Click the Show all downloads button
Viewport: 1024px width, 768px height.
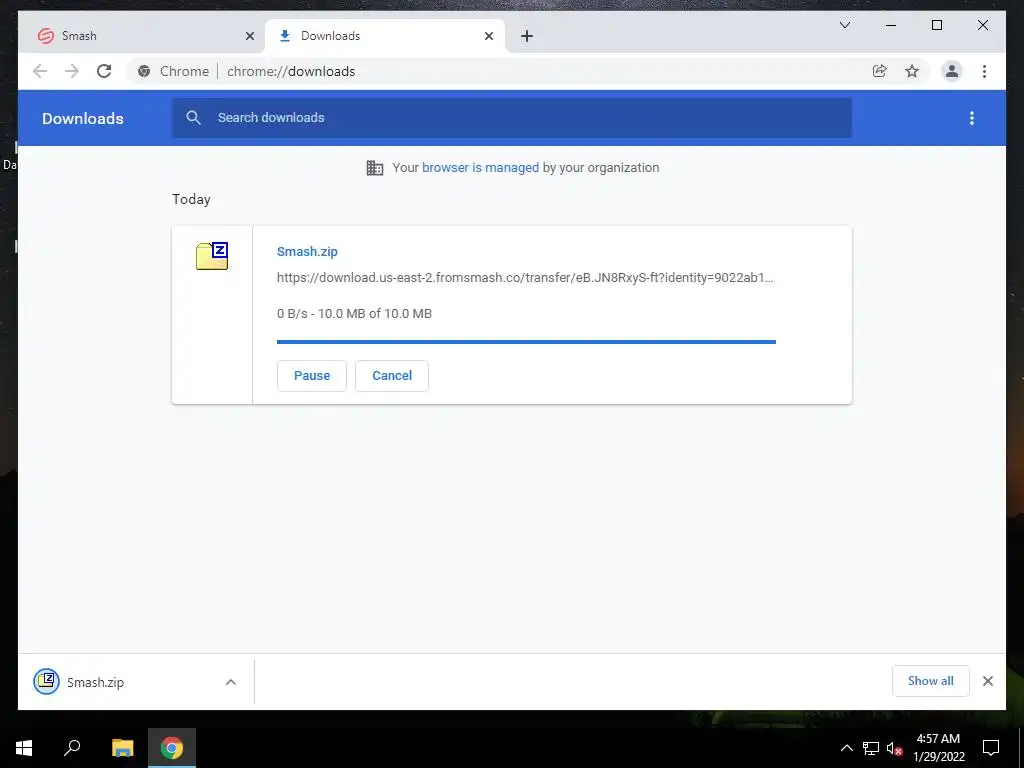(931, 680)
